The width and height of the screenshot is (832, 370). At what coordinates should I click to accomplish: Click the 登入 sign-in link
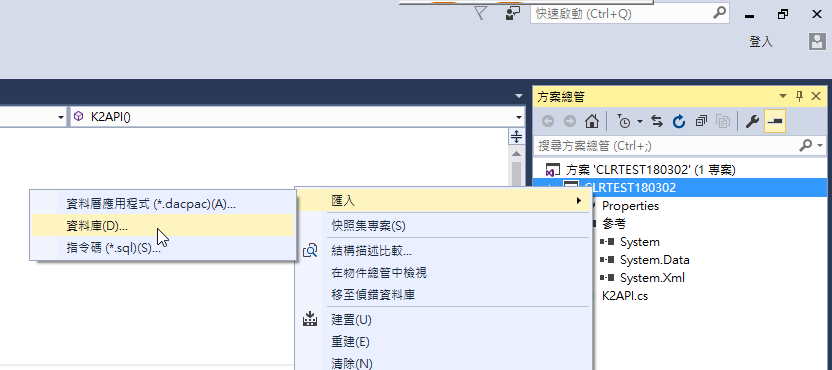[x=761, y=42]
